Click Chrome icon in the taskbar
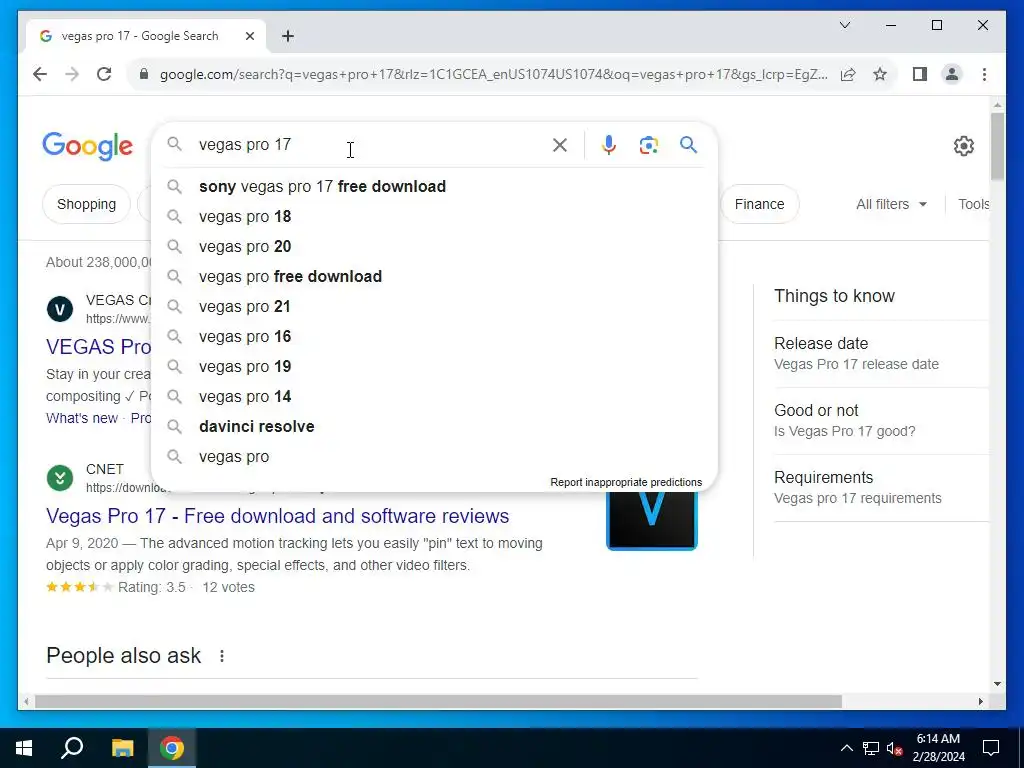The image size is (1024, 768). 172,748
